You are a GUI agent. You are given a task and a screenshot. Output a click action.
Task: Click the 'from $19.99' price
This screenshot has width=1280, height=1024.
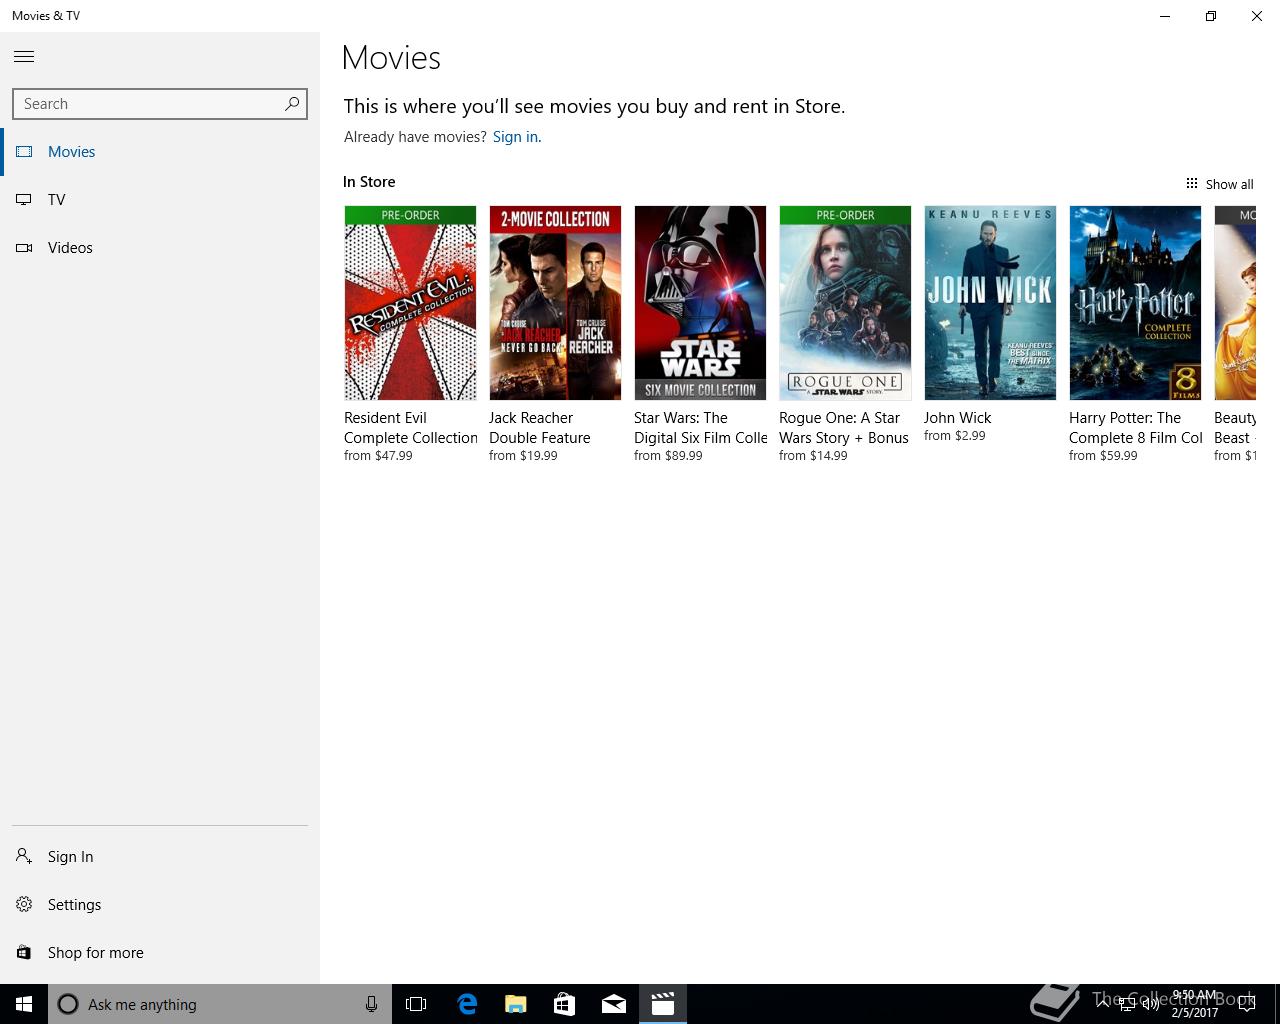pyautogui.click(x=523, y=456)
